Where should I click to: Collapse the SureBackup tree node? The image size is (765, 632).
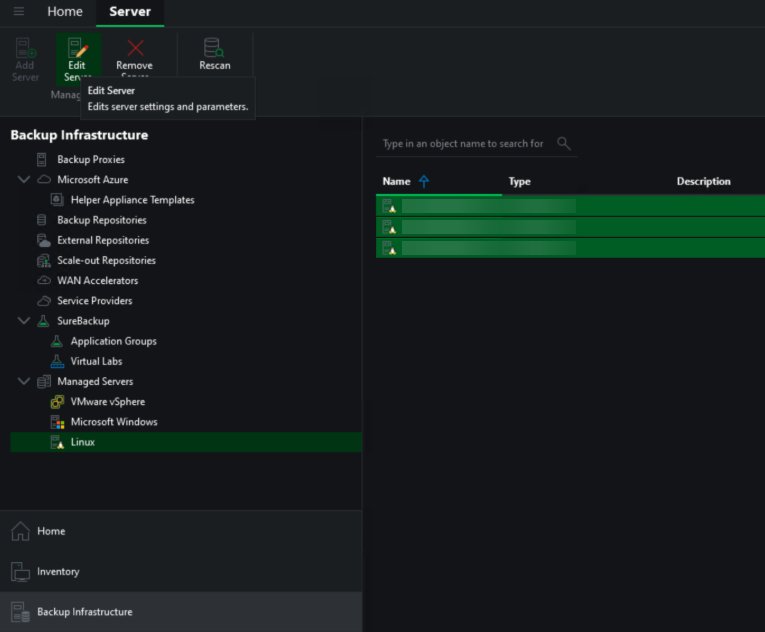pyautogui.click(x=24, y=321)
